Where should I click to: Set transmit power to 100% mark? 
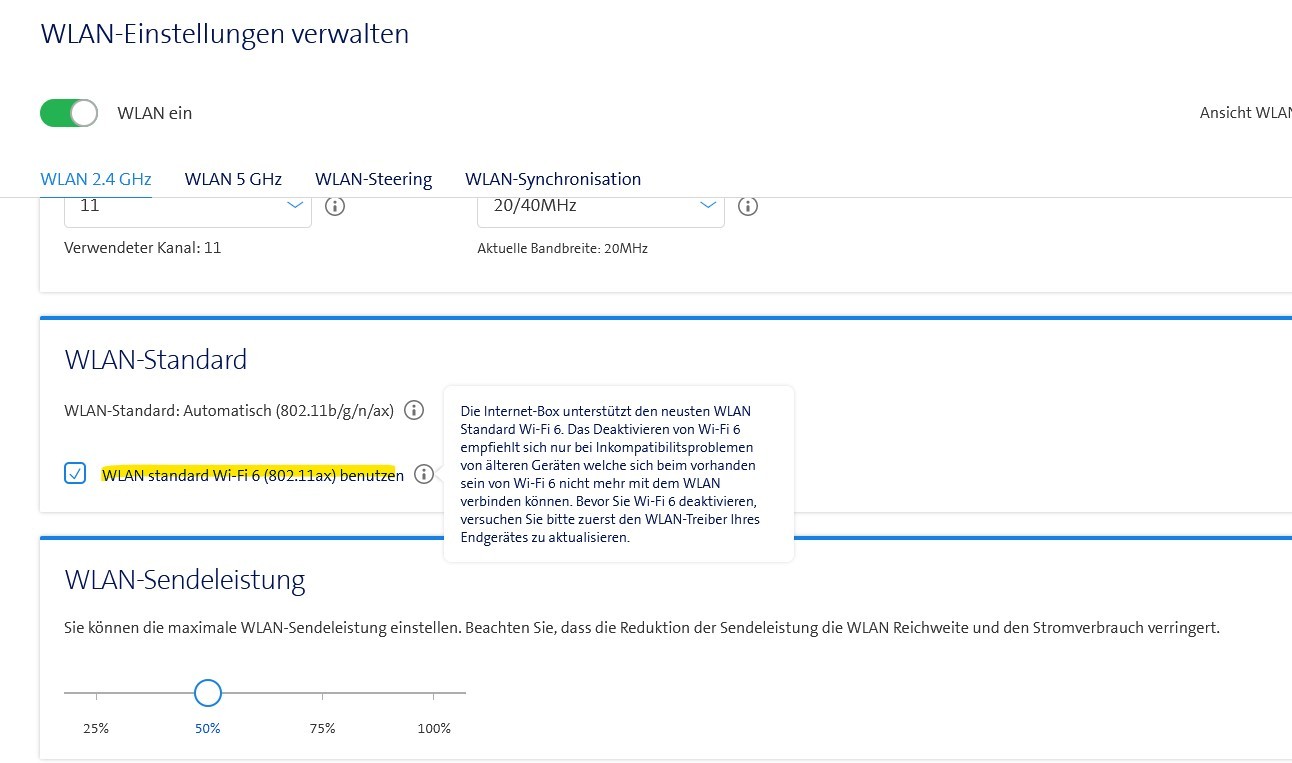pos(434,692)
